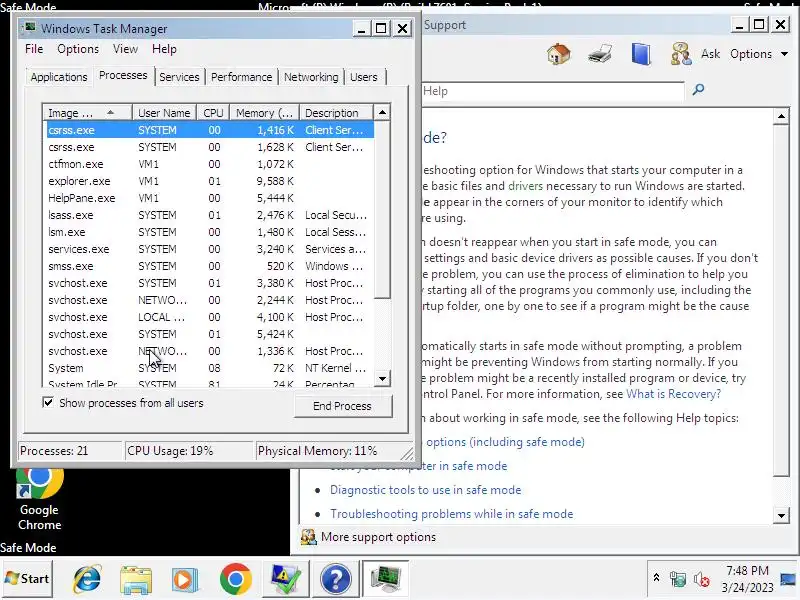Select the lsm.exe process row
The height and width of the screenshot is (600, 800).
pyautogui.click(x=209, y=232)
